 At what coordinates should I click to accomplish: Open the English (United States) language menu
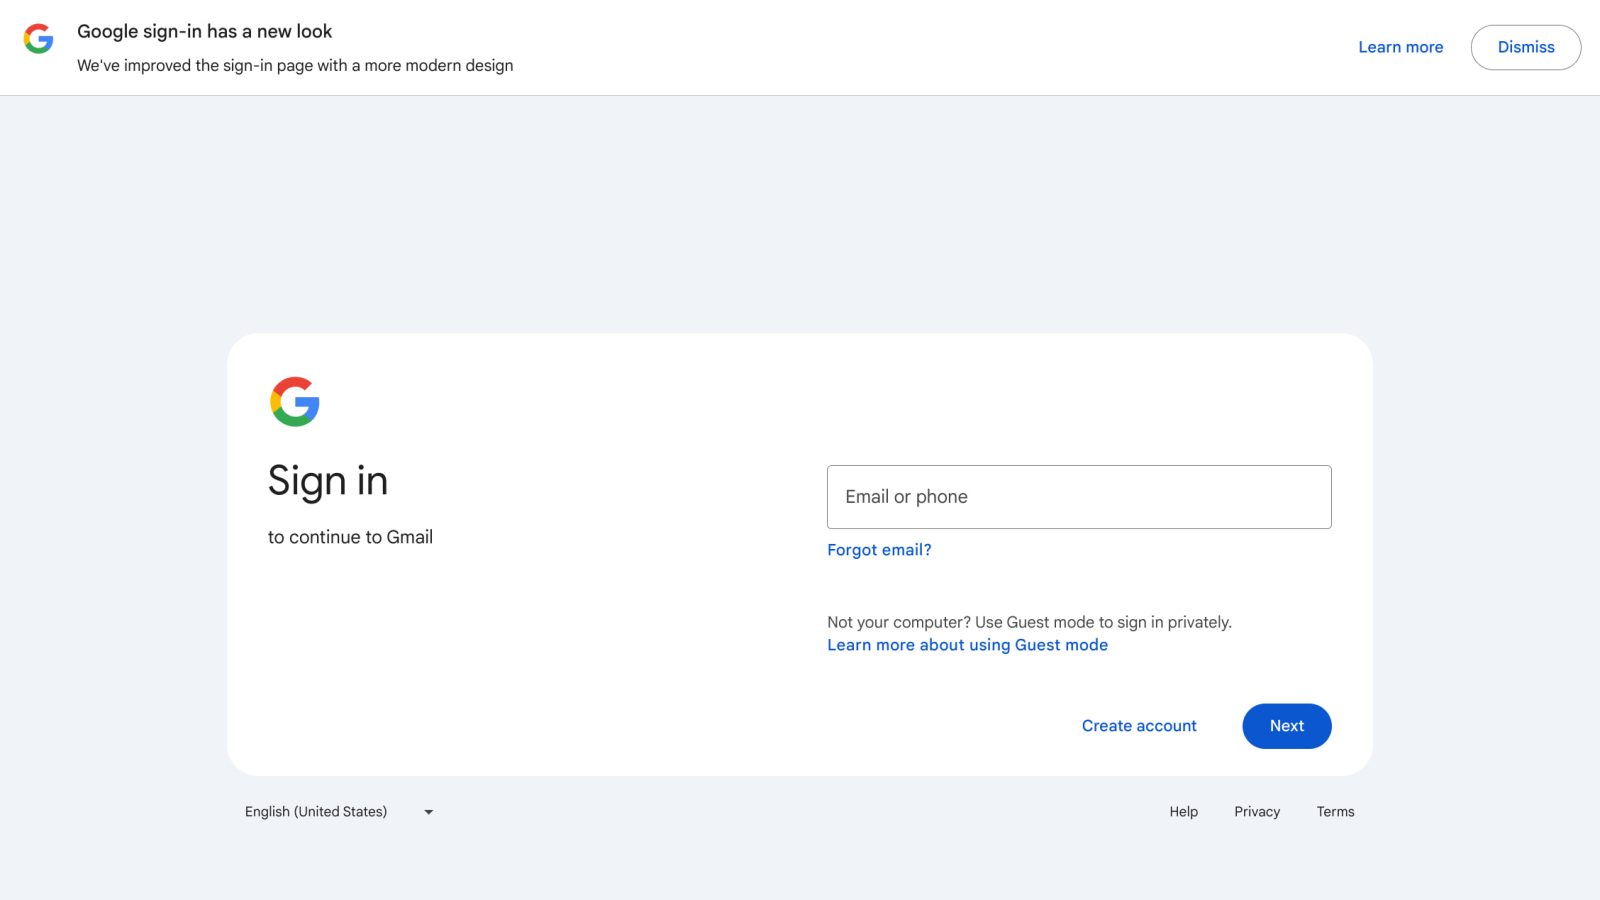(x=316, y=812)
